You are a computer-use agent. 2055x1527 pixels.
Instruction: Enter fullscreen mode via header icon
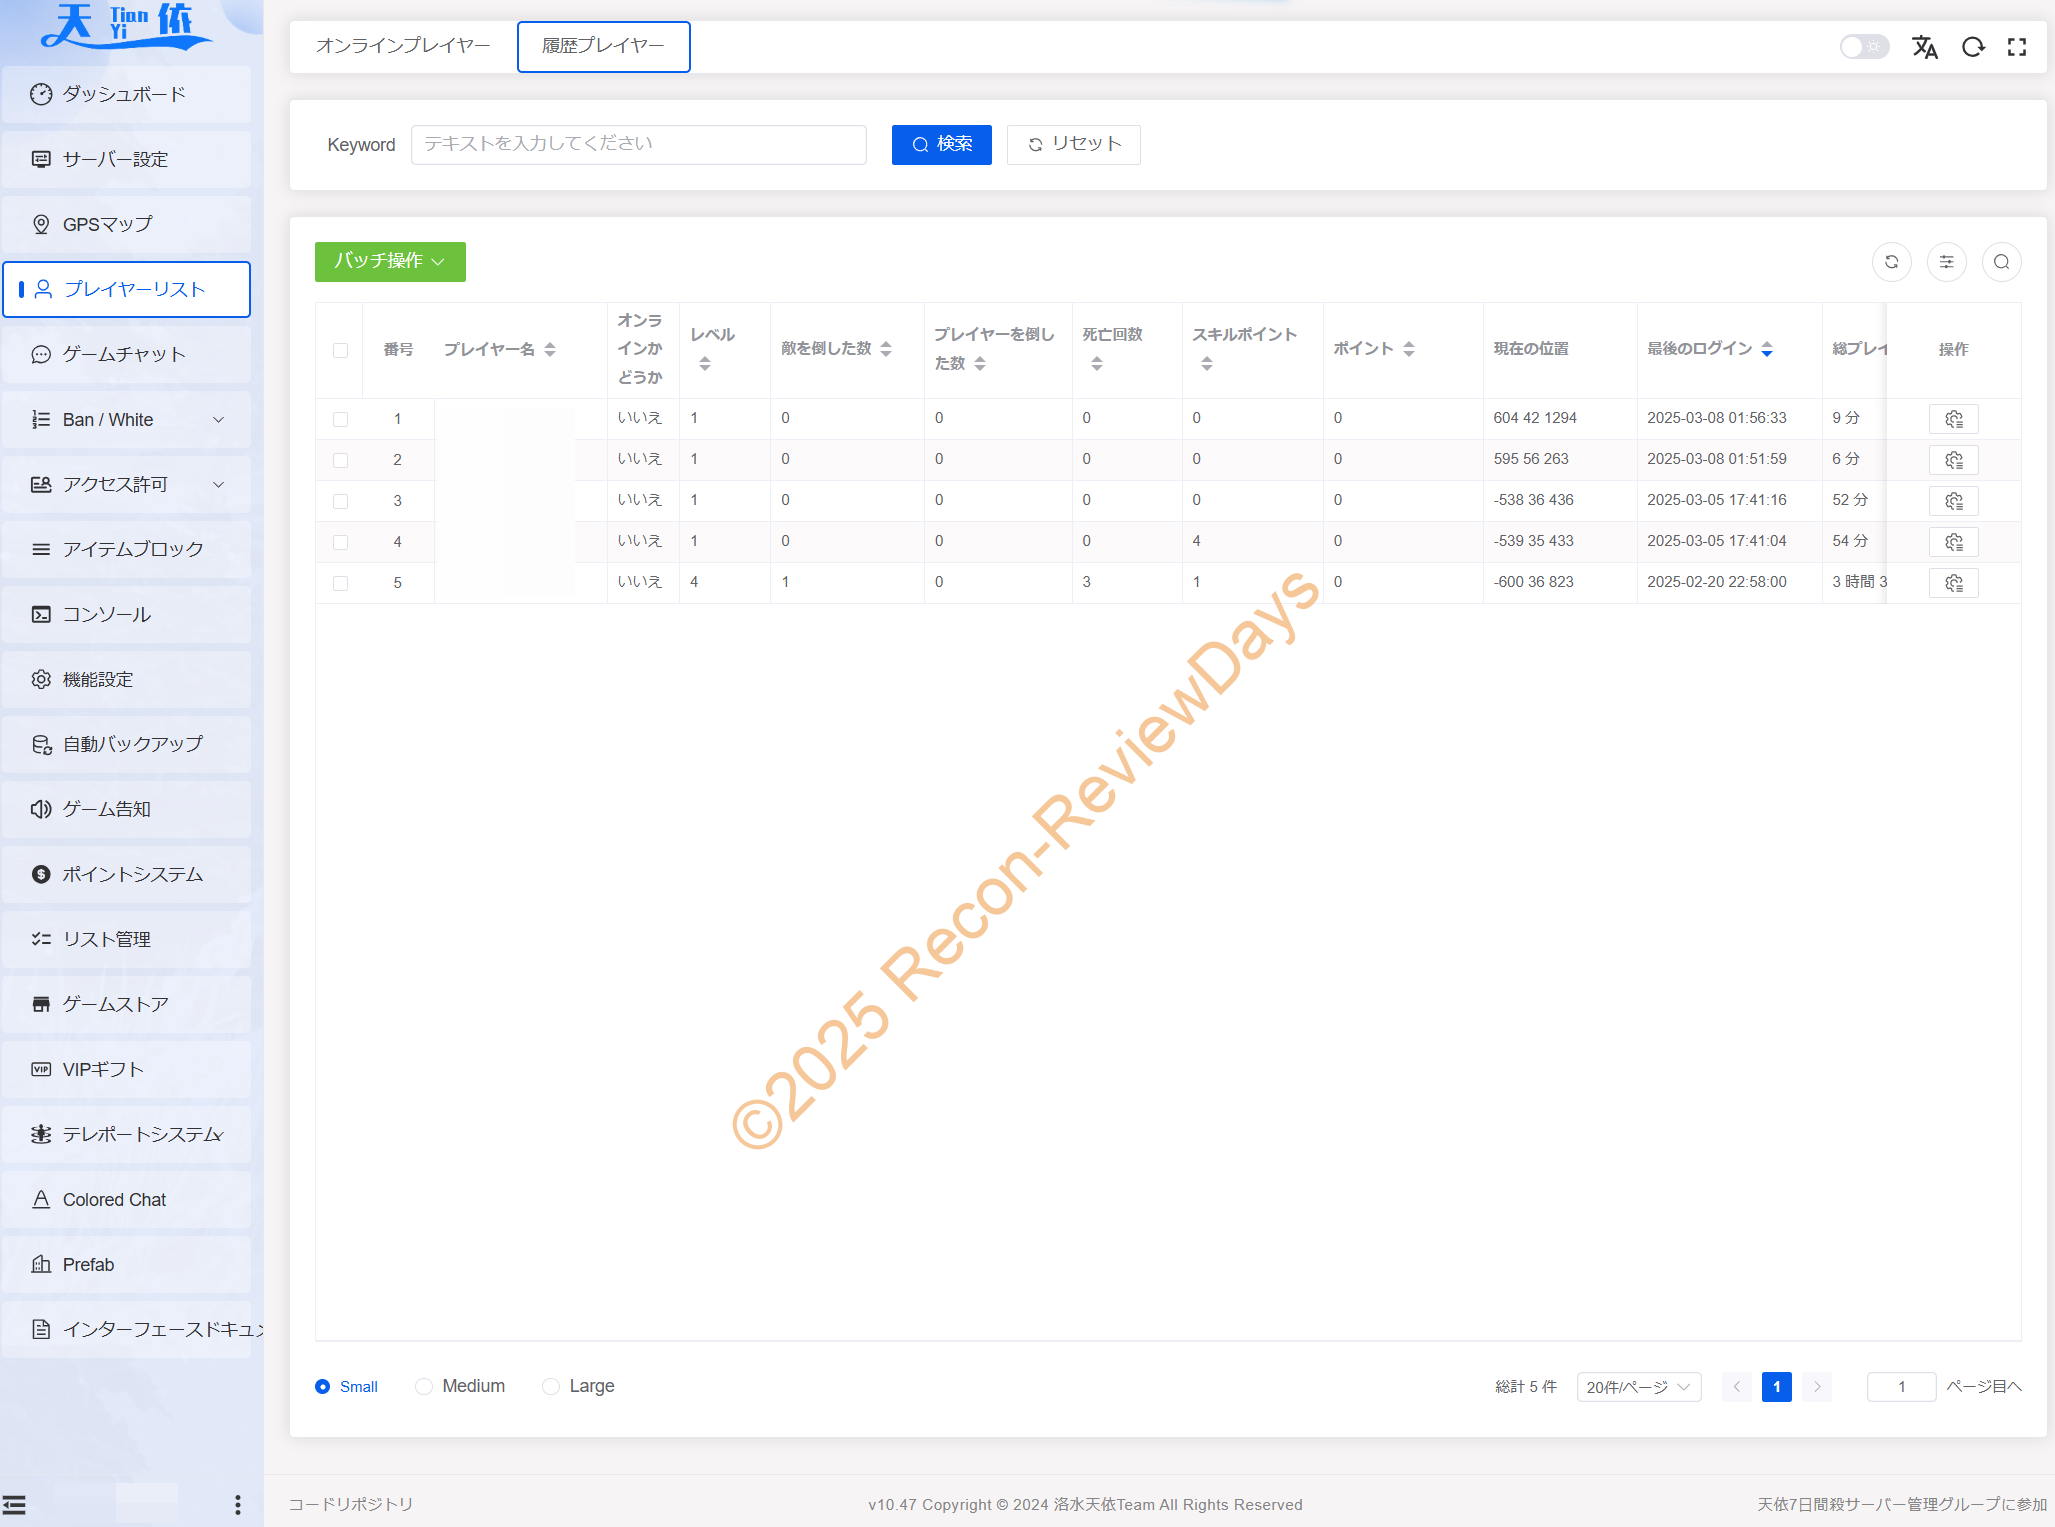2017,47
